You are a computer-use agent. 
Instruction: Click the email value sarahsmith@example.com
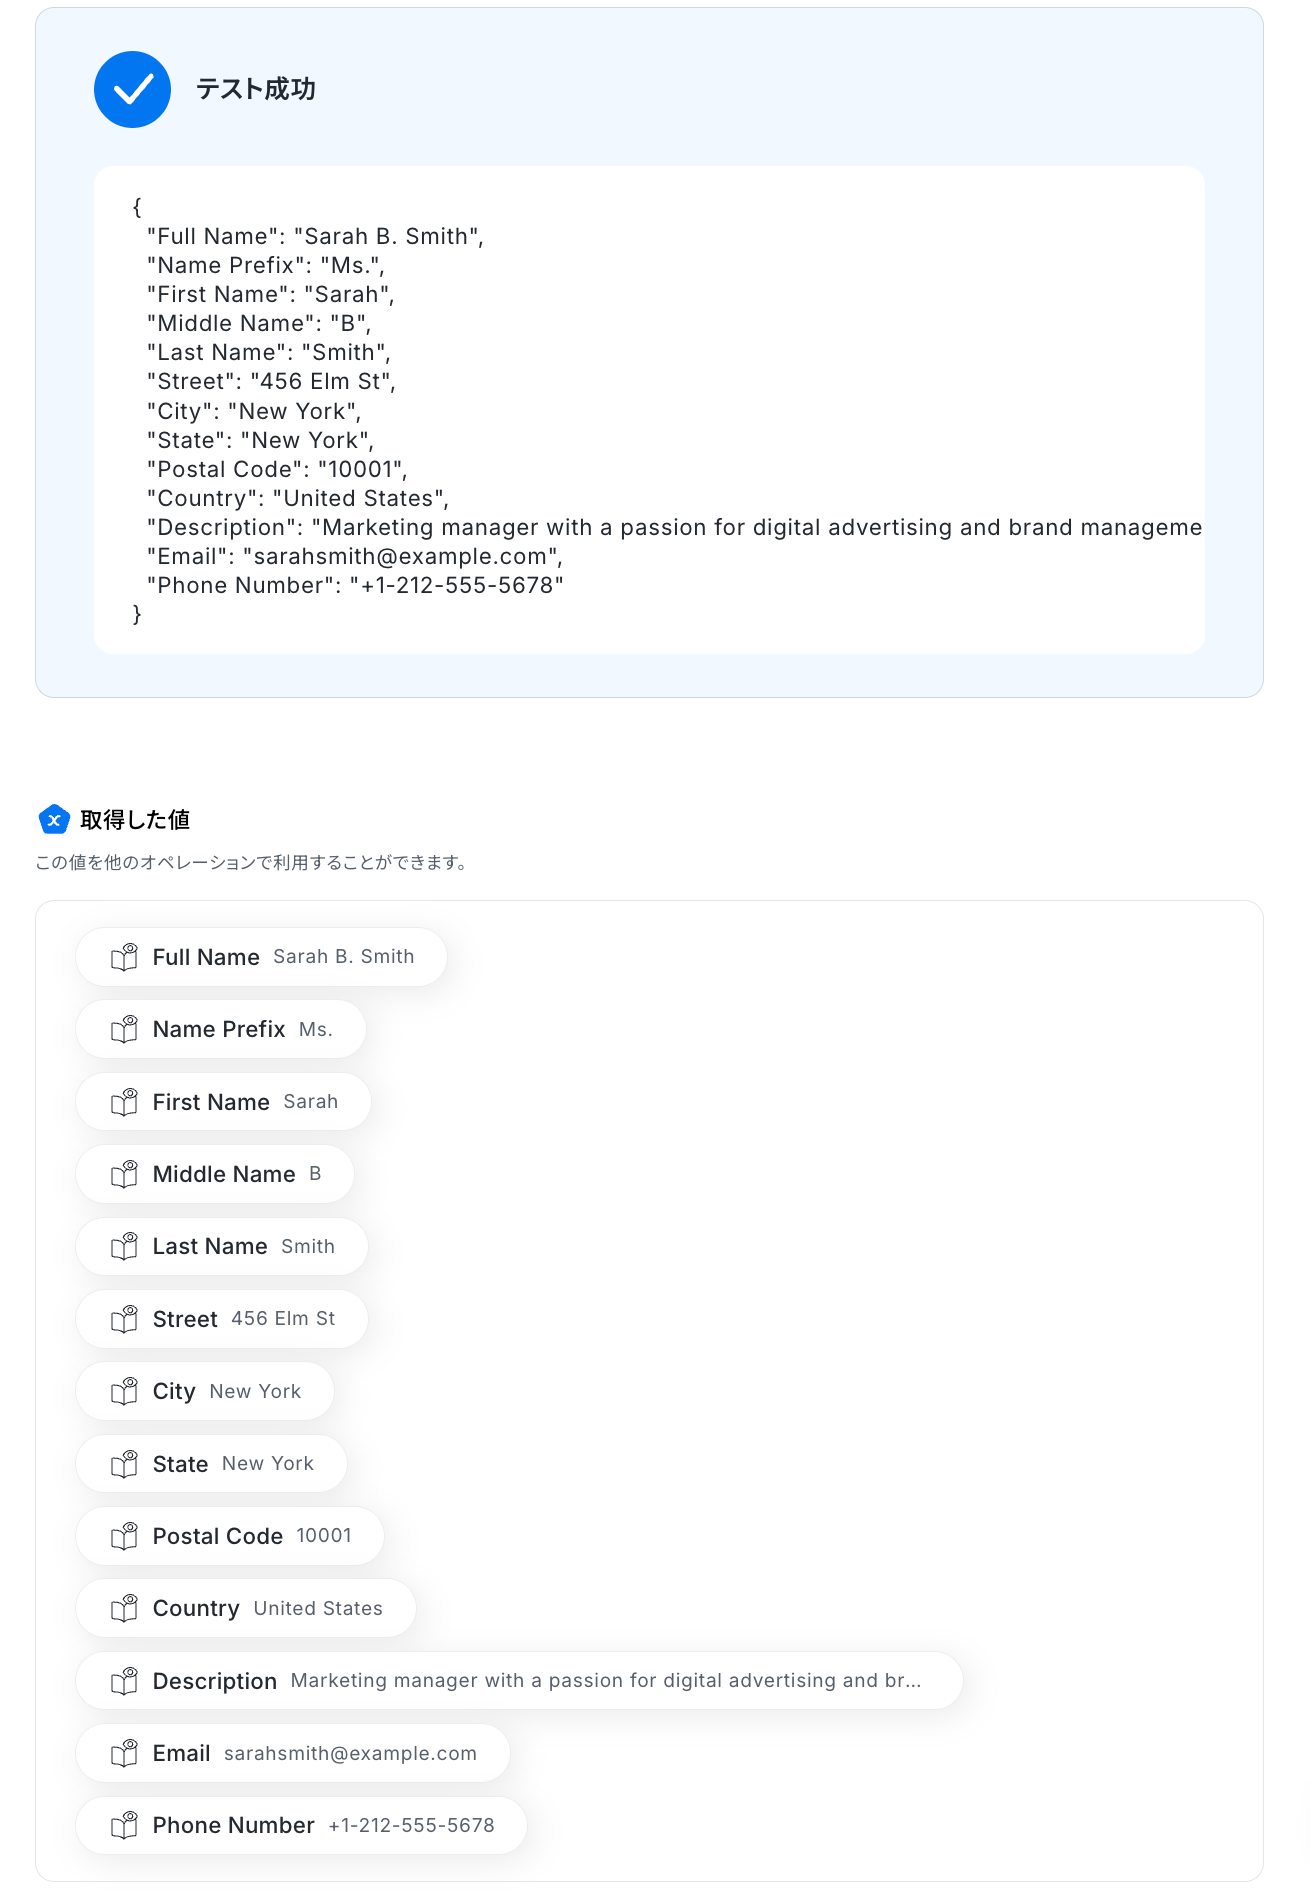tap(350, 1753)
